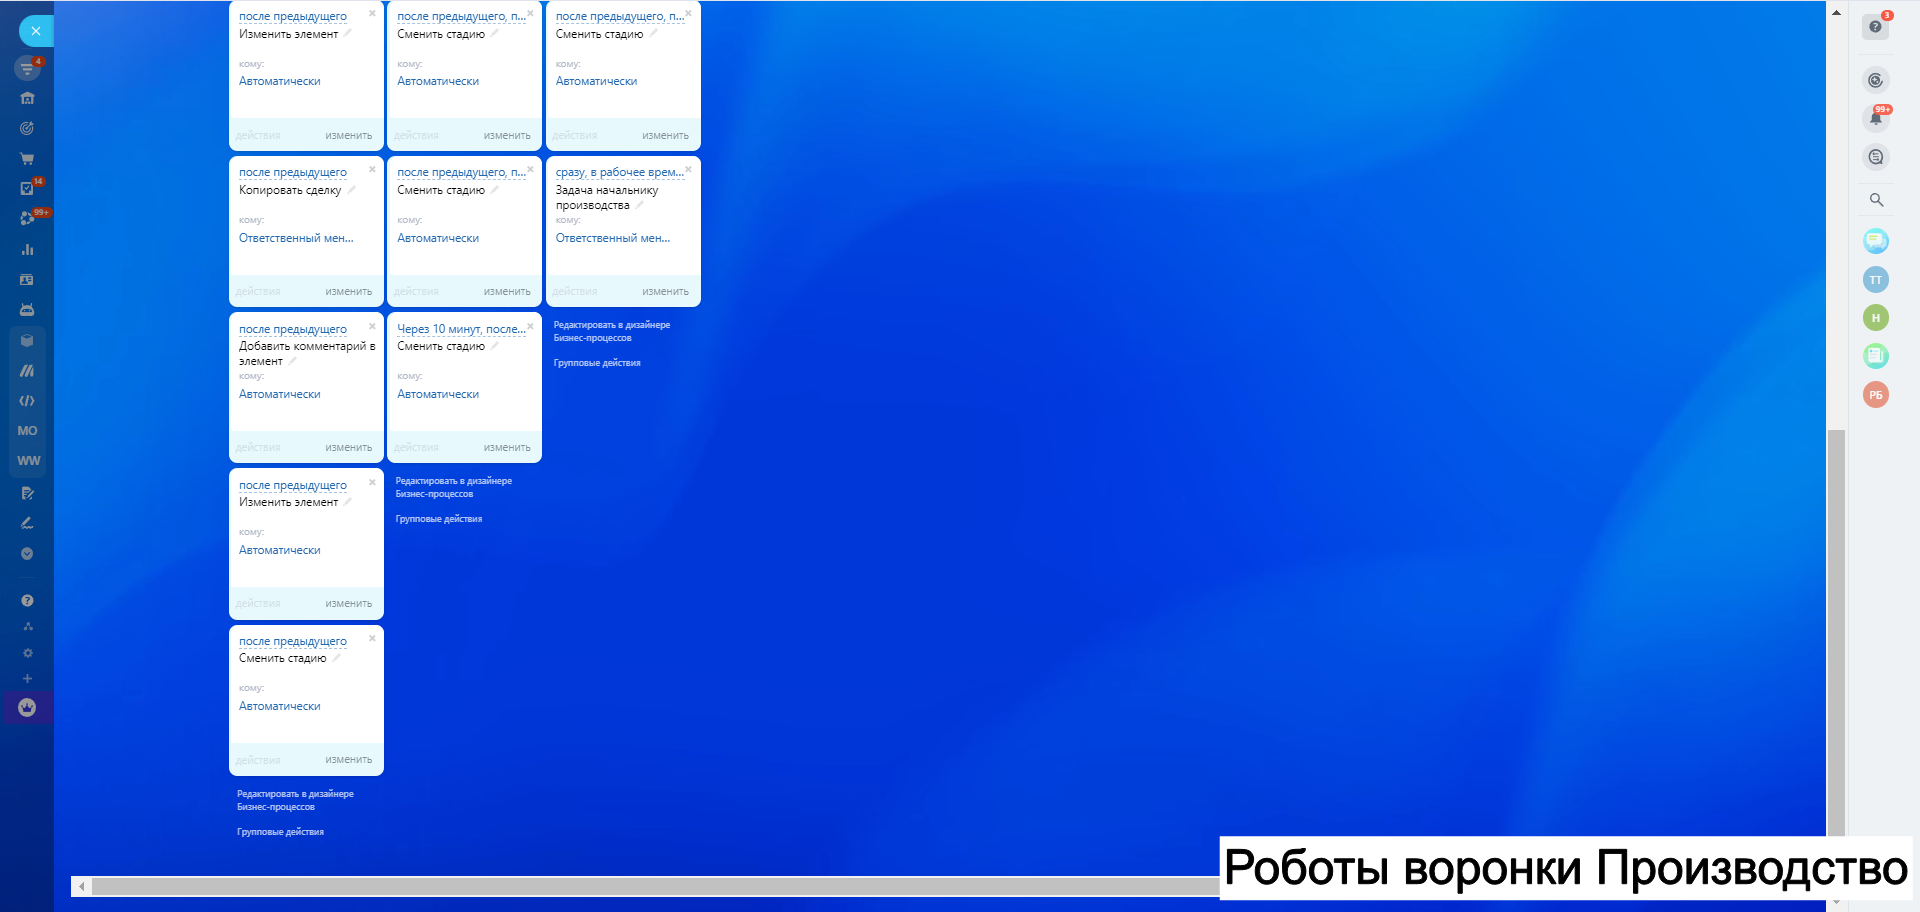Open действия menu on Добавить комментарий robot
Screen dimensions: 1920x912
tap(258, 448)
